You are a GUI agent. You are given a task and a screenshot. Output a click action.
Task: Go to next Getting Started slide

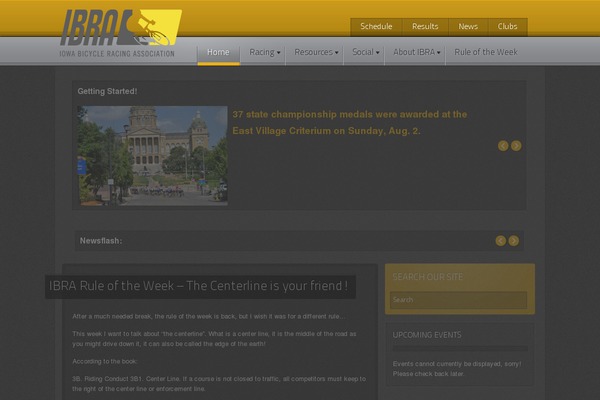(516, 146)
